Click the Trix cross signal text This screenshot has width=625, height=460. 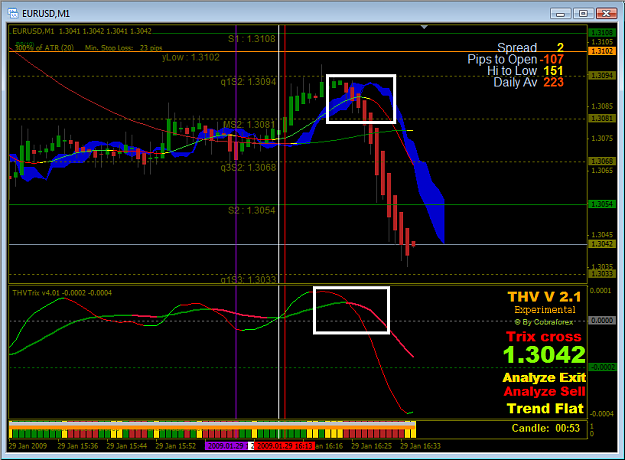(x=544, y=337)
